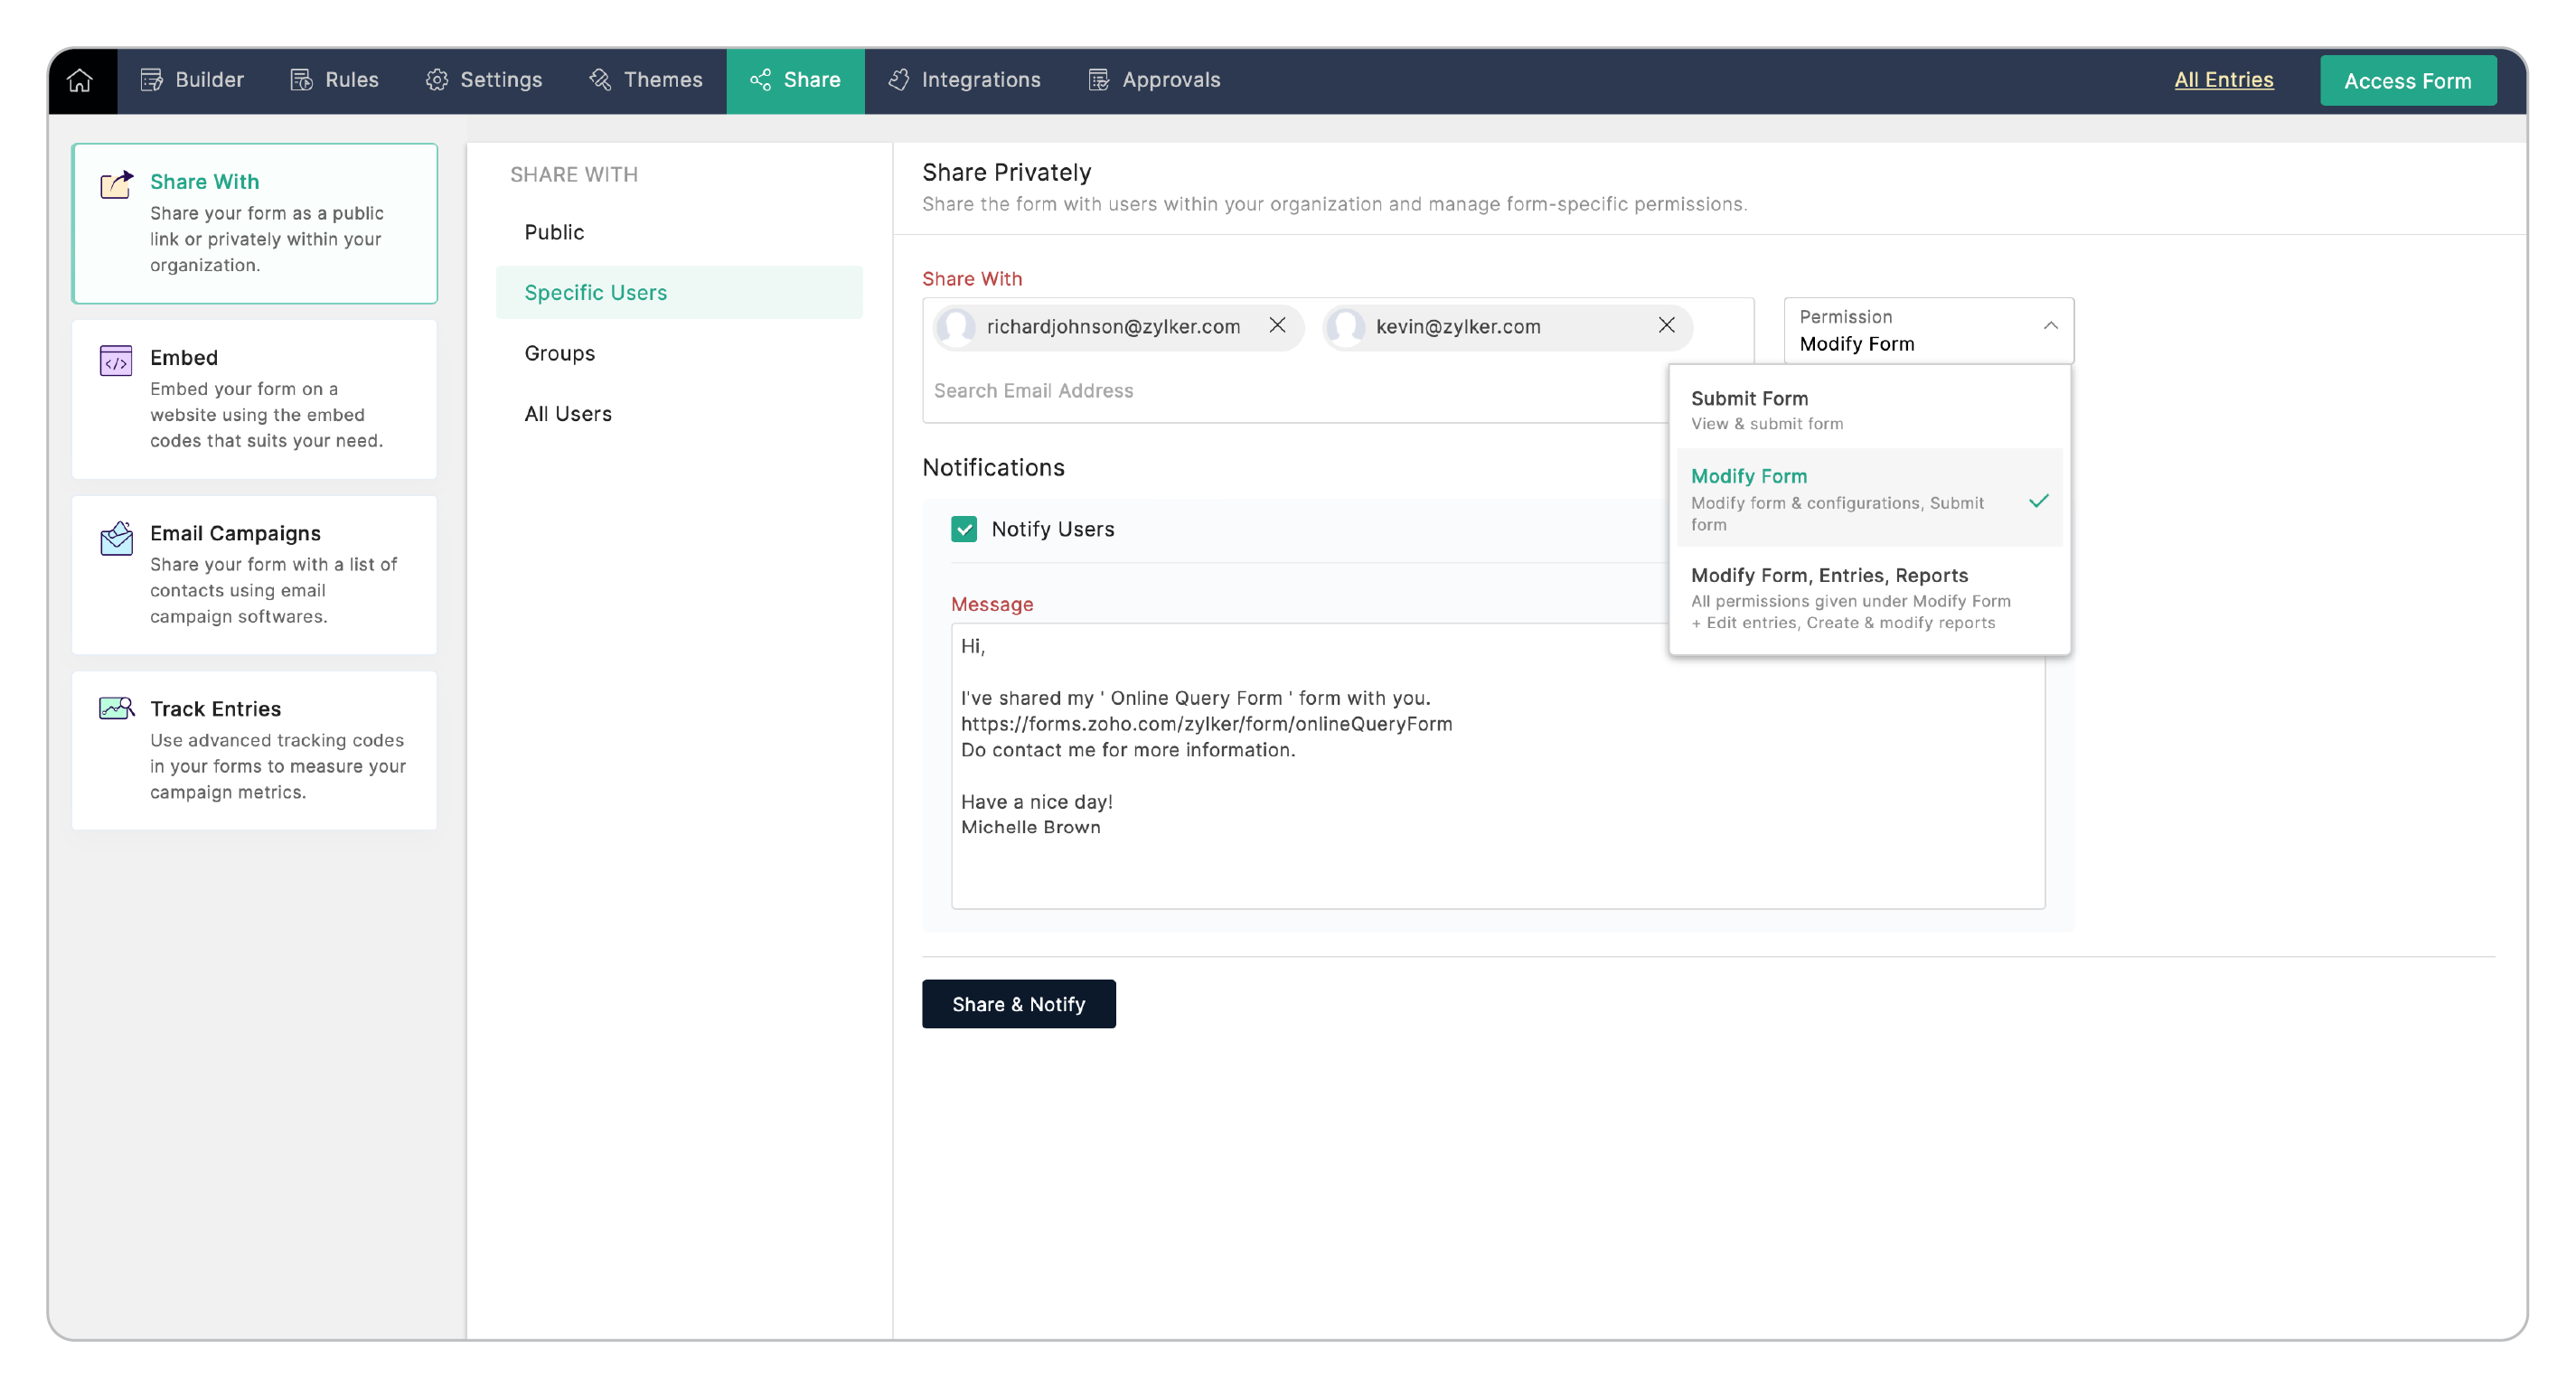Remove kevin@zylker.com chip with X icon

[x=1666, y=325]
